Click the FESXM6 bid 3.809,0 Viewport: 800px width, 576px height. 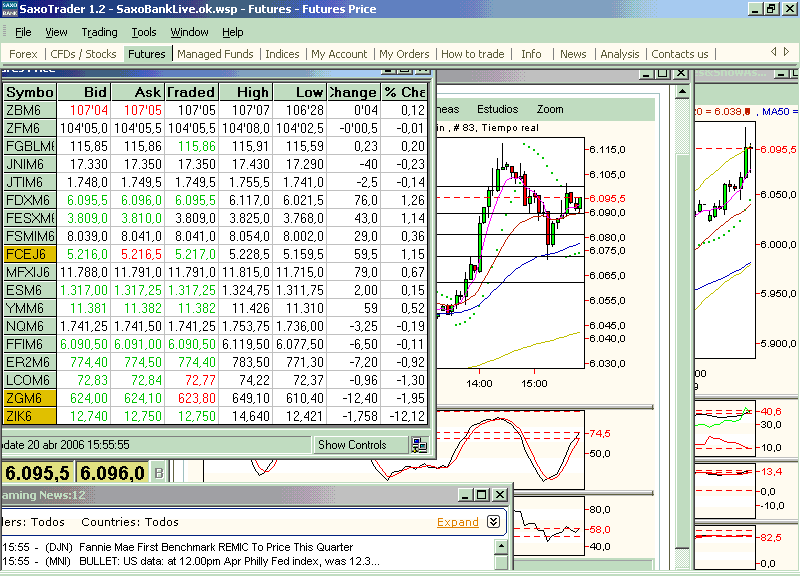coord(84,218)
